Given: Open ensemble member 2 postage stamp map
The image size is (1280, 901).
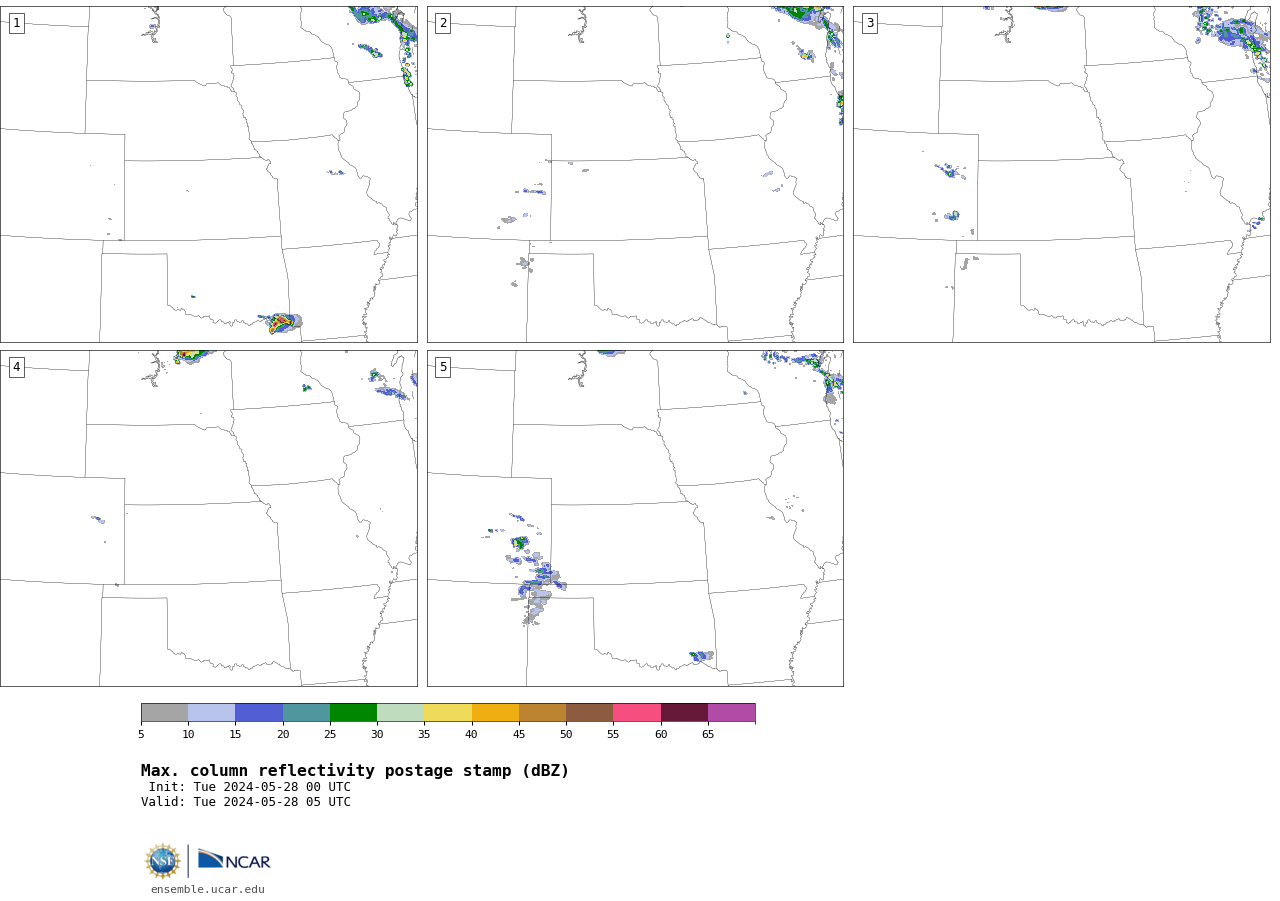Looking at the screenshot, I should point(635,174).
